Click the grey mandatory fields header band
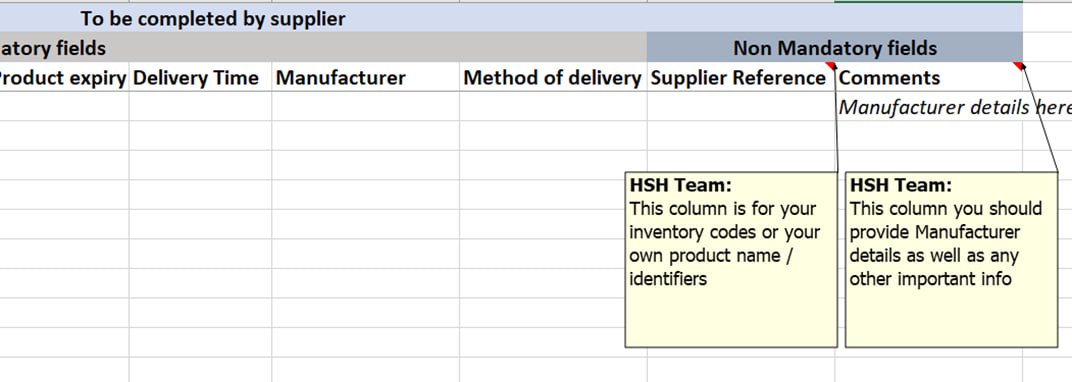1072x382 pixels. click(x=323, y=48)
